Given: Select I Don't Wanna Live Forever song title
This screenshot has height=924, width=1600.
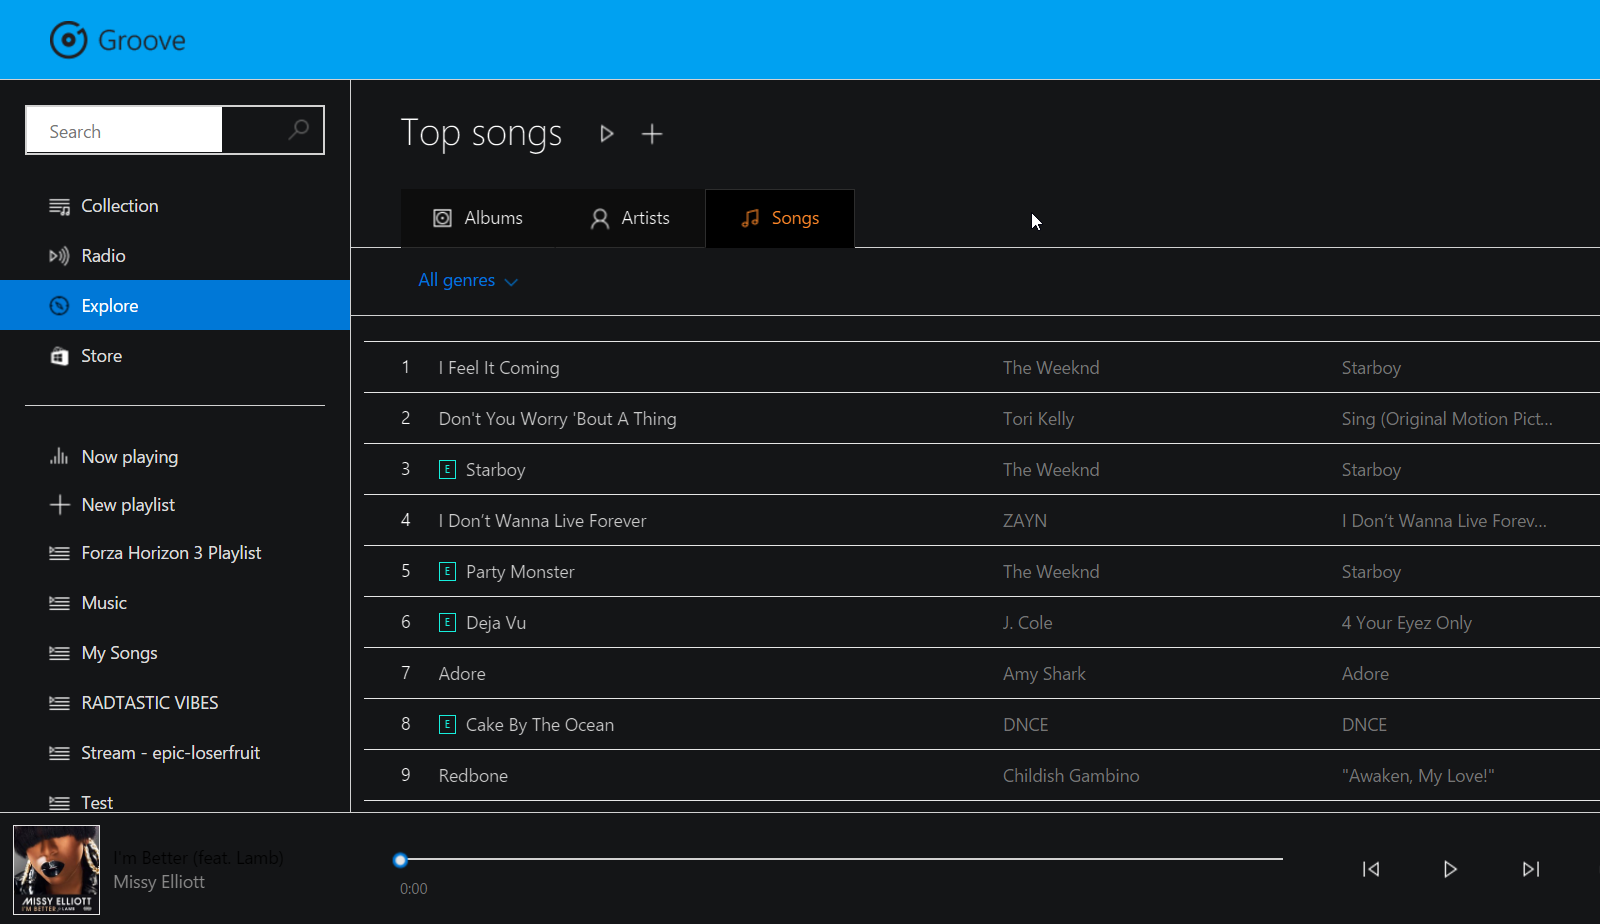Looking at the screenshot, I should (x=542, y=521).
